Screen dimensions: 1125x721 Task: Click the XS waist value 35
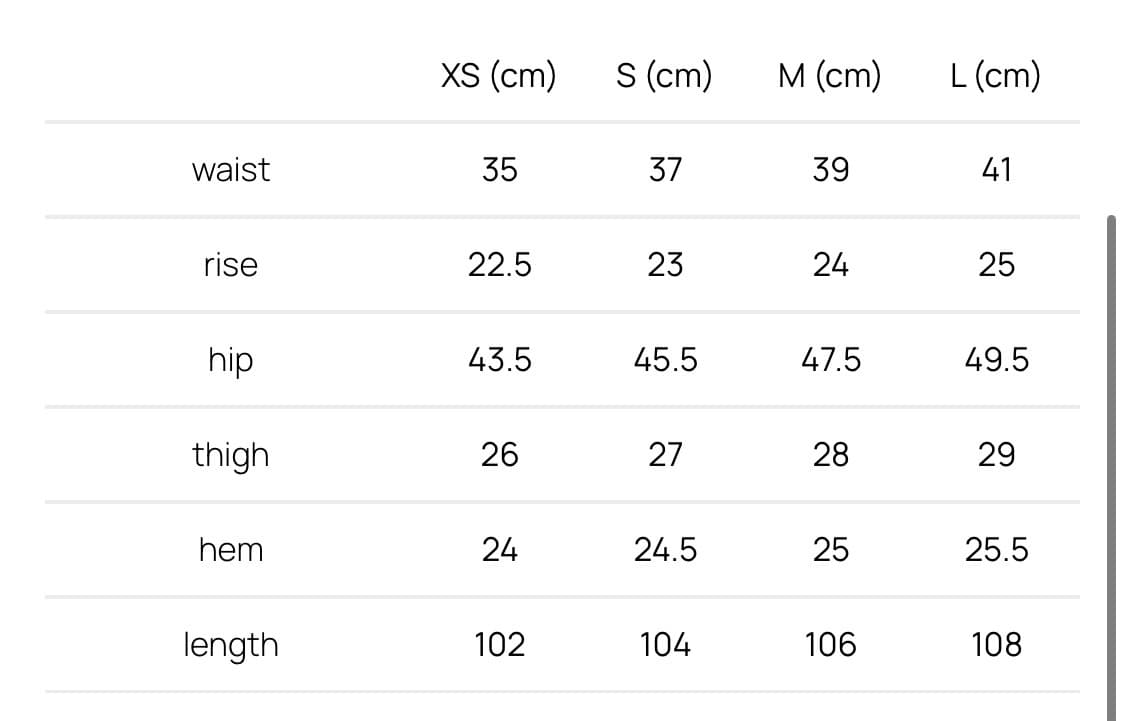click(x=499, y=170)
